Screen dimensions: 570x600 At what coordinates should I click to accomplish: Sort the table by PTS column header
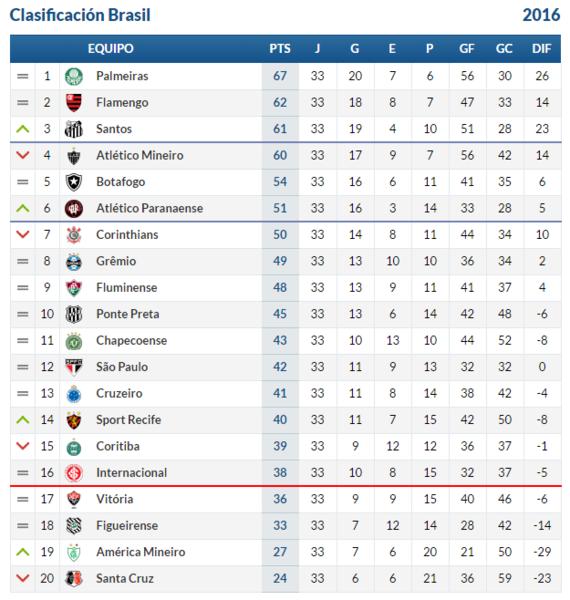pyautogui.click(x=280, y=49)
